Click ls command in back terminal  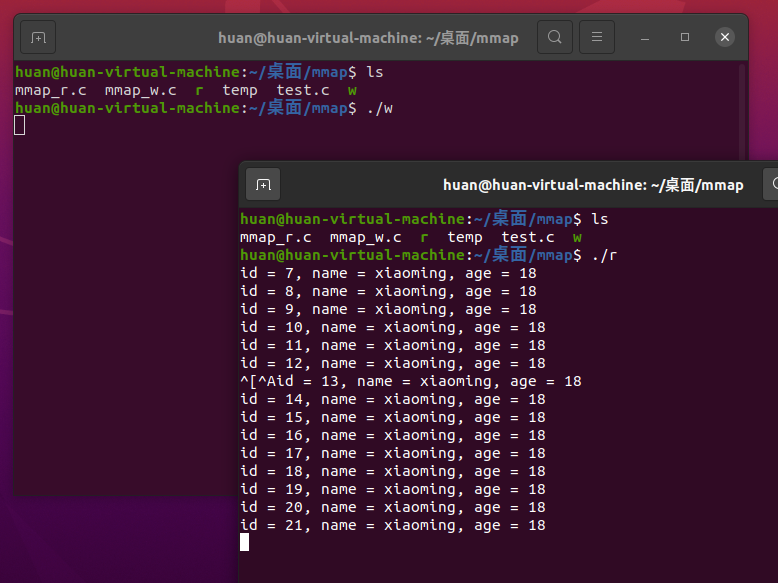tap(375, 72)
